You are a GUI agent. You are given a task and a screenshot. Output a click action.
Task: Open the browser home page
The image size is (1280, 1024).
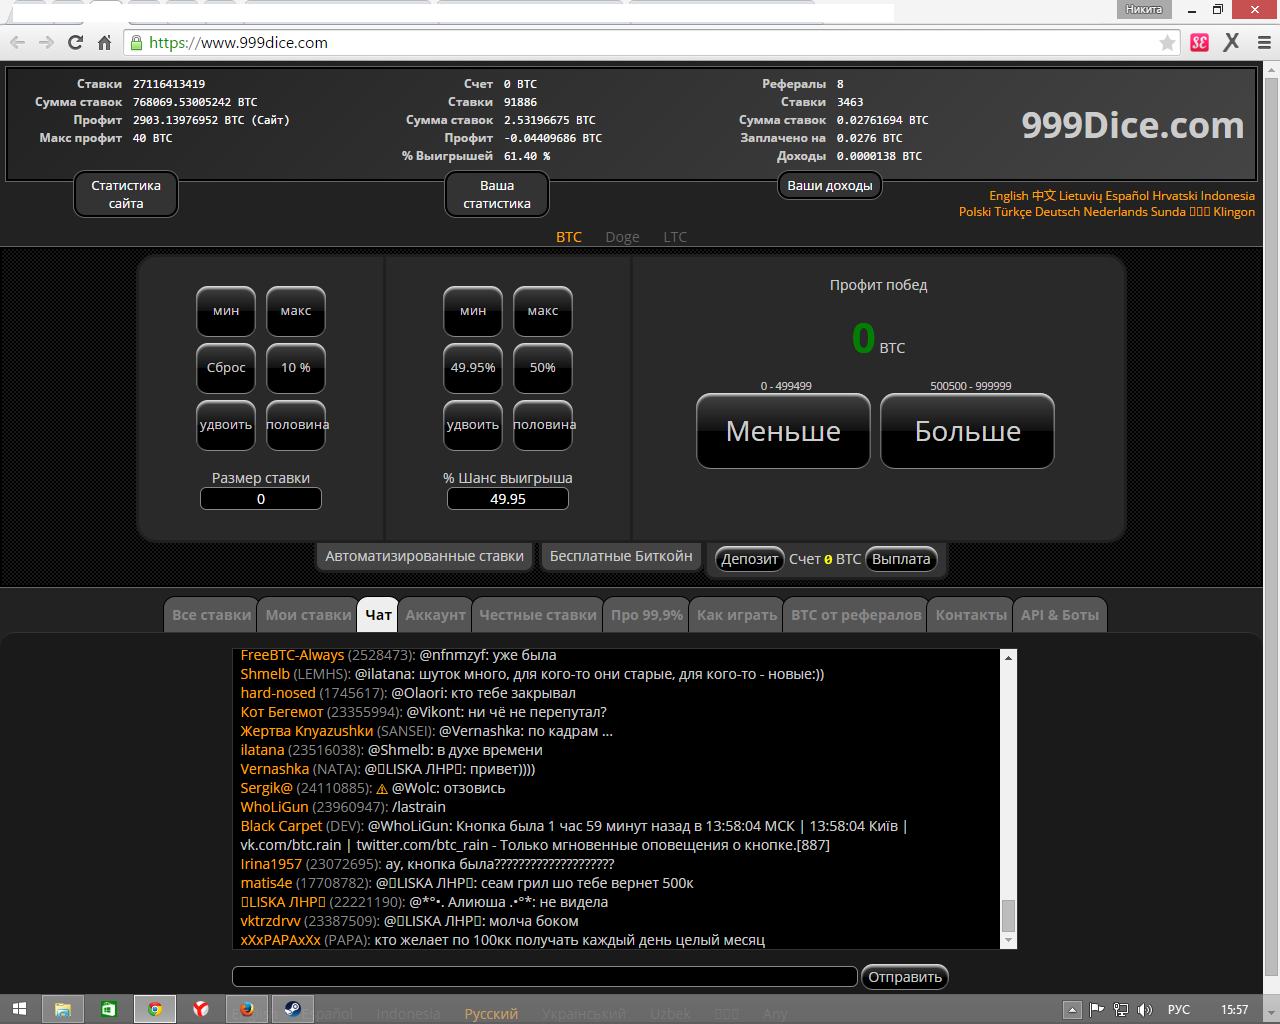[x=104, y=42]
